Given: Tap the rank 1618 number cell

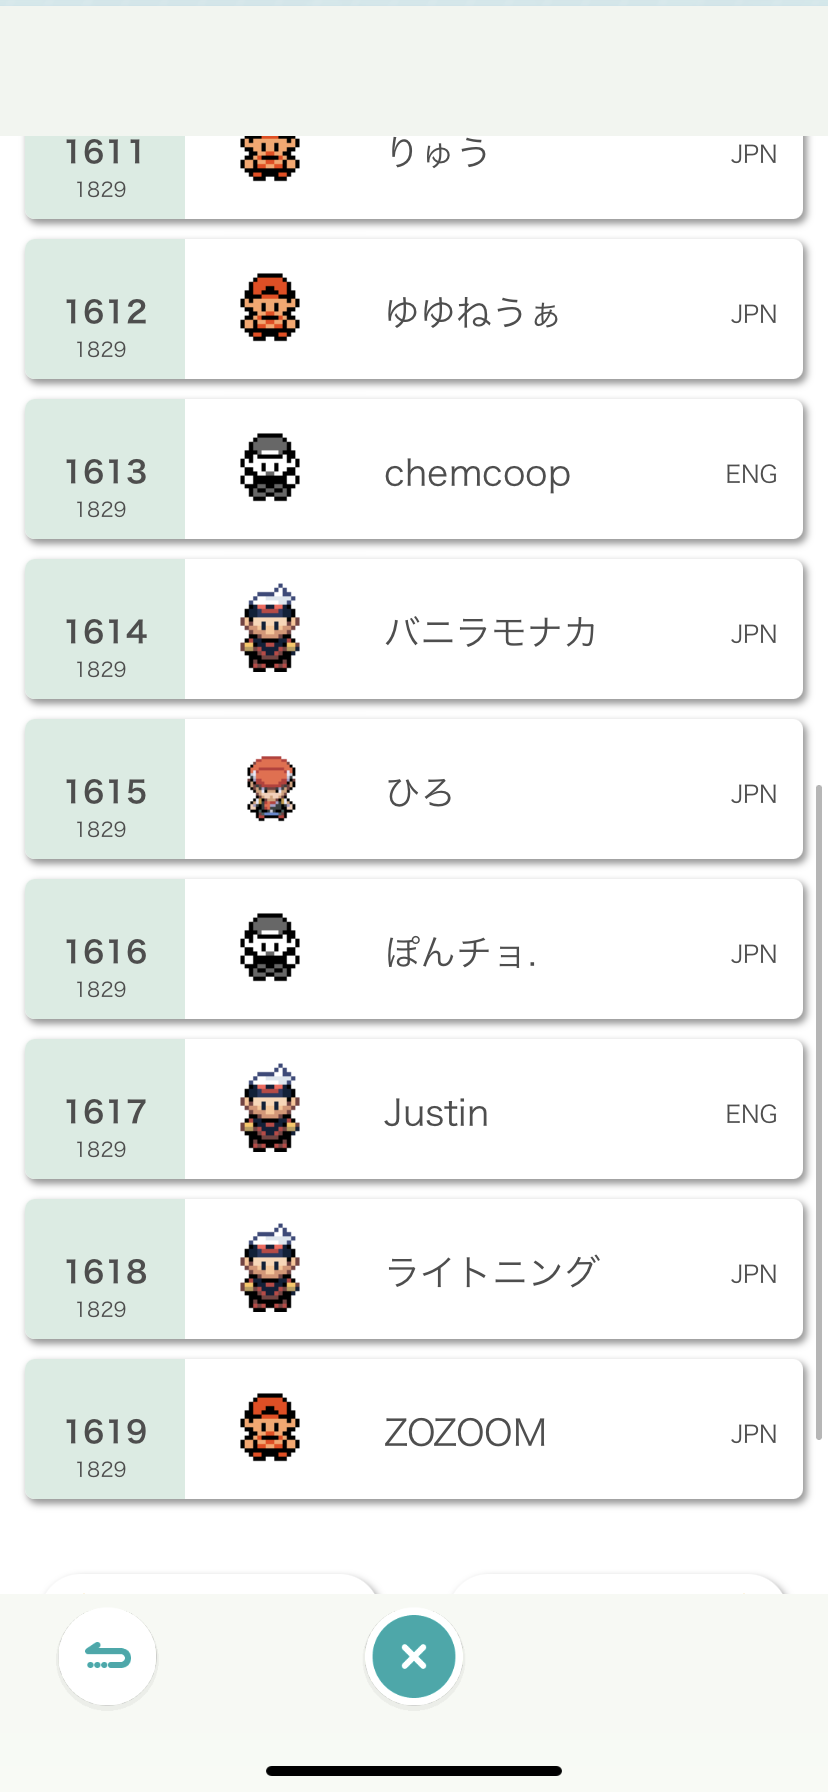Looking at the screenshot, I should pyautogui.click(x=105, y=1269).
